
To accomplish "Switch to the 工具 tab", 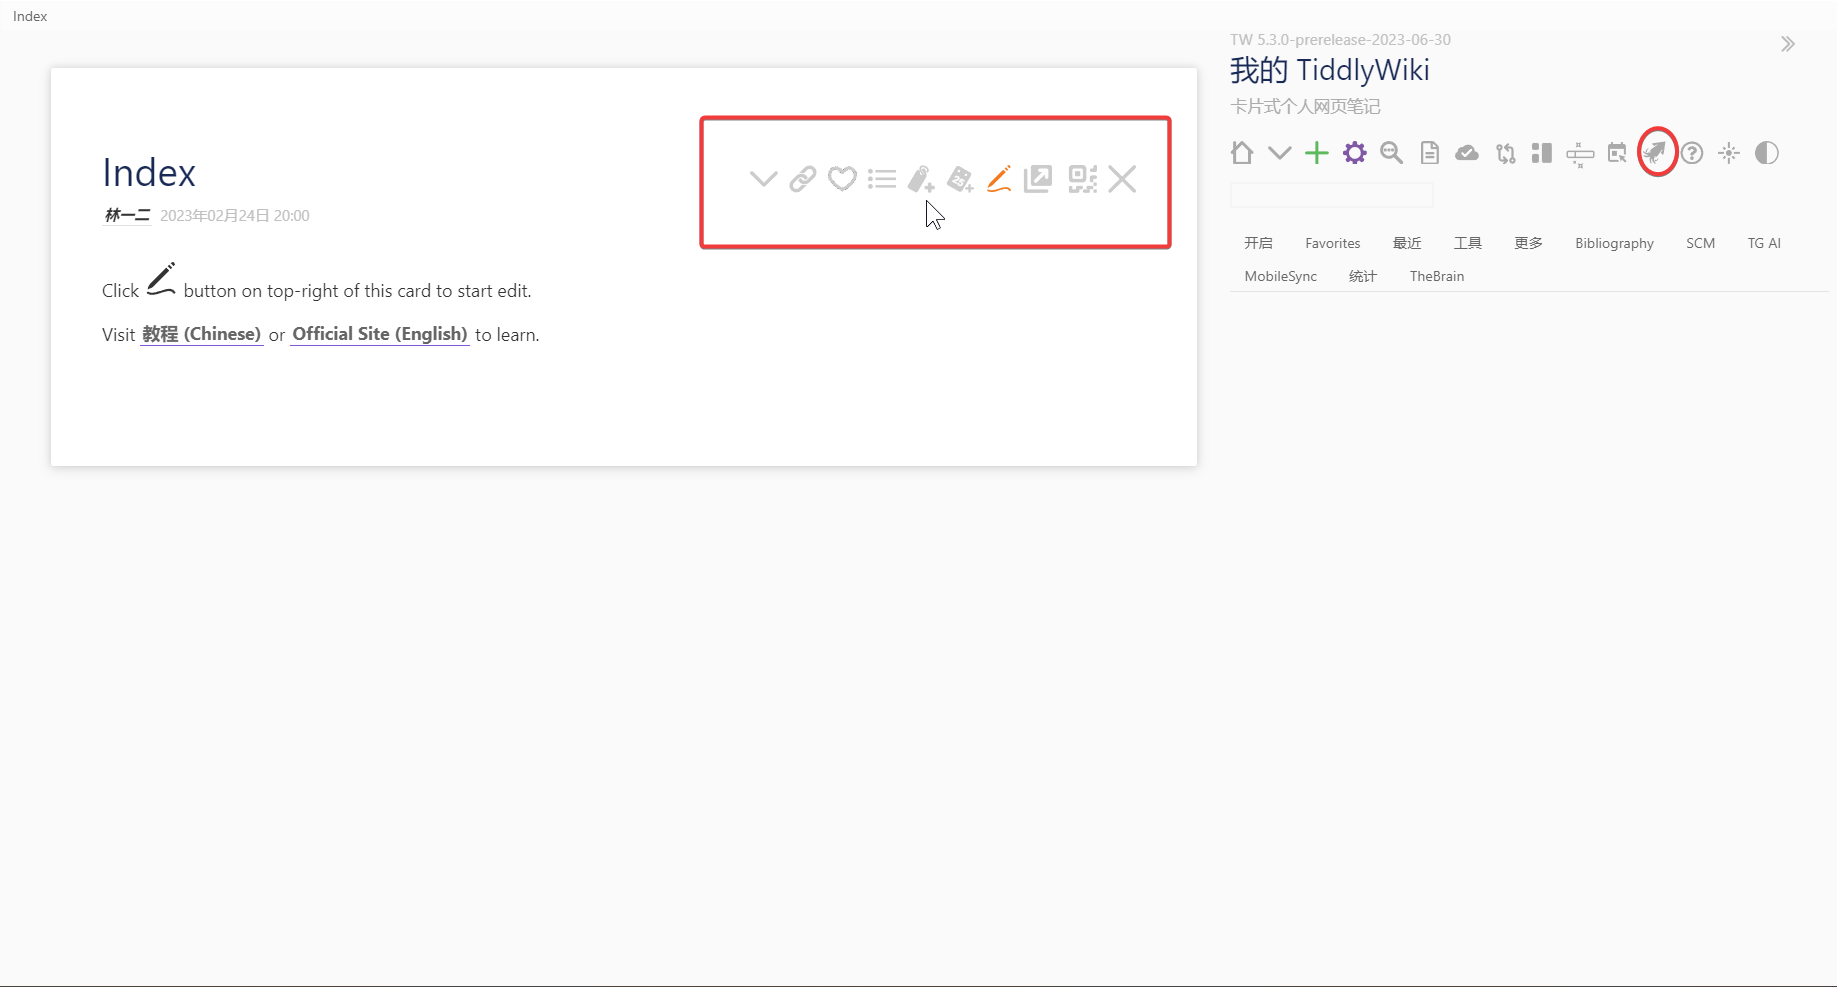I will click(x=1468, y=243).
